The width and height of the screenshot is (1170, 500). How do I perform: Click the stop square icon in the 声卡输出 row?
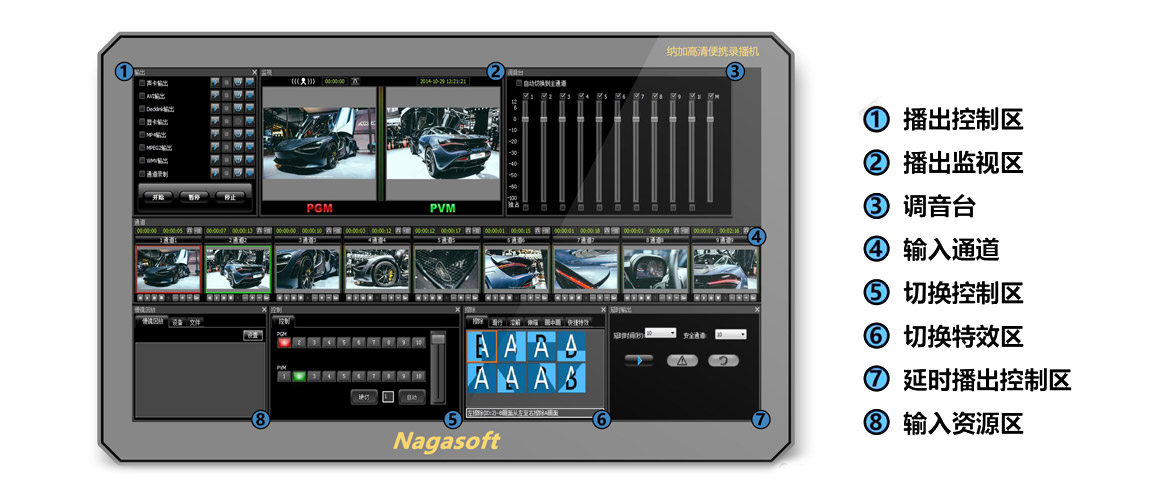coord(227,83)
